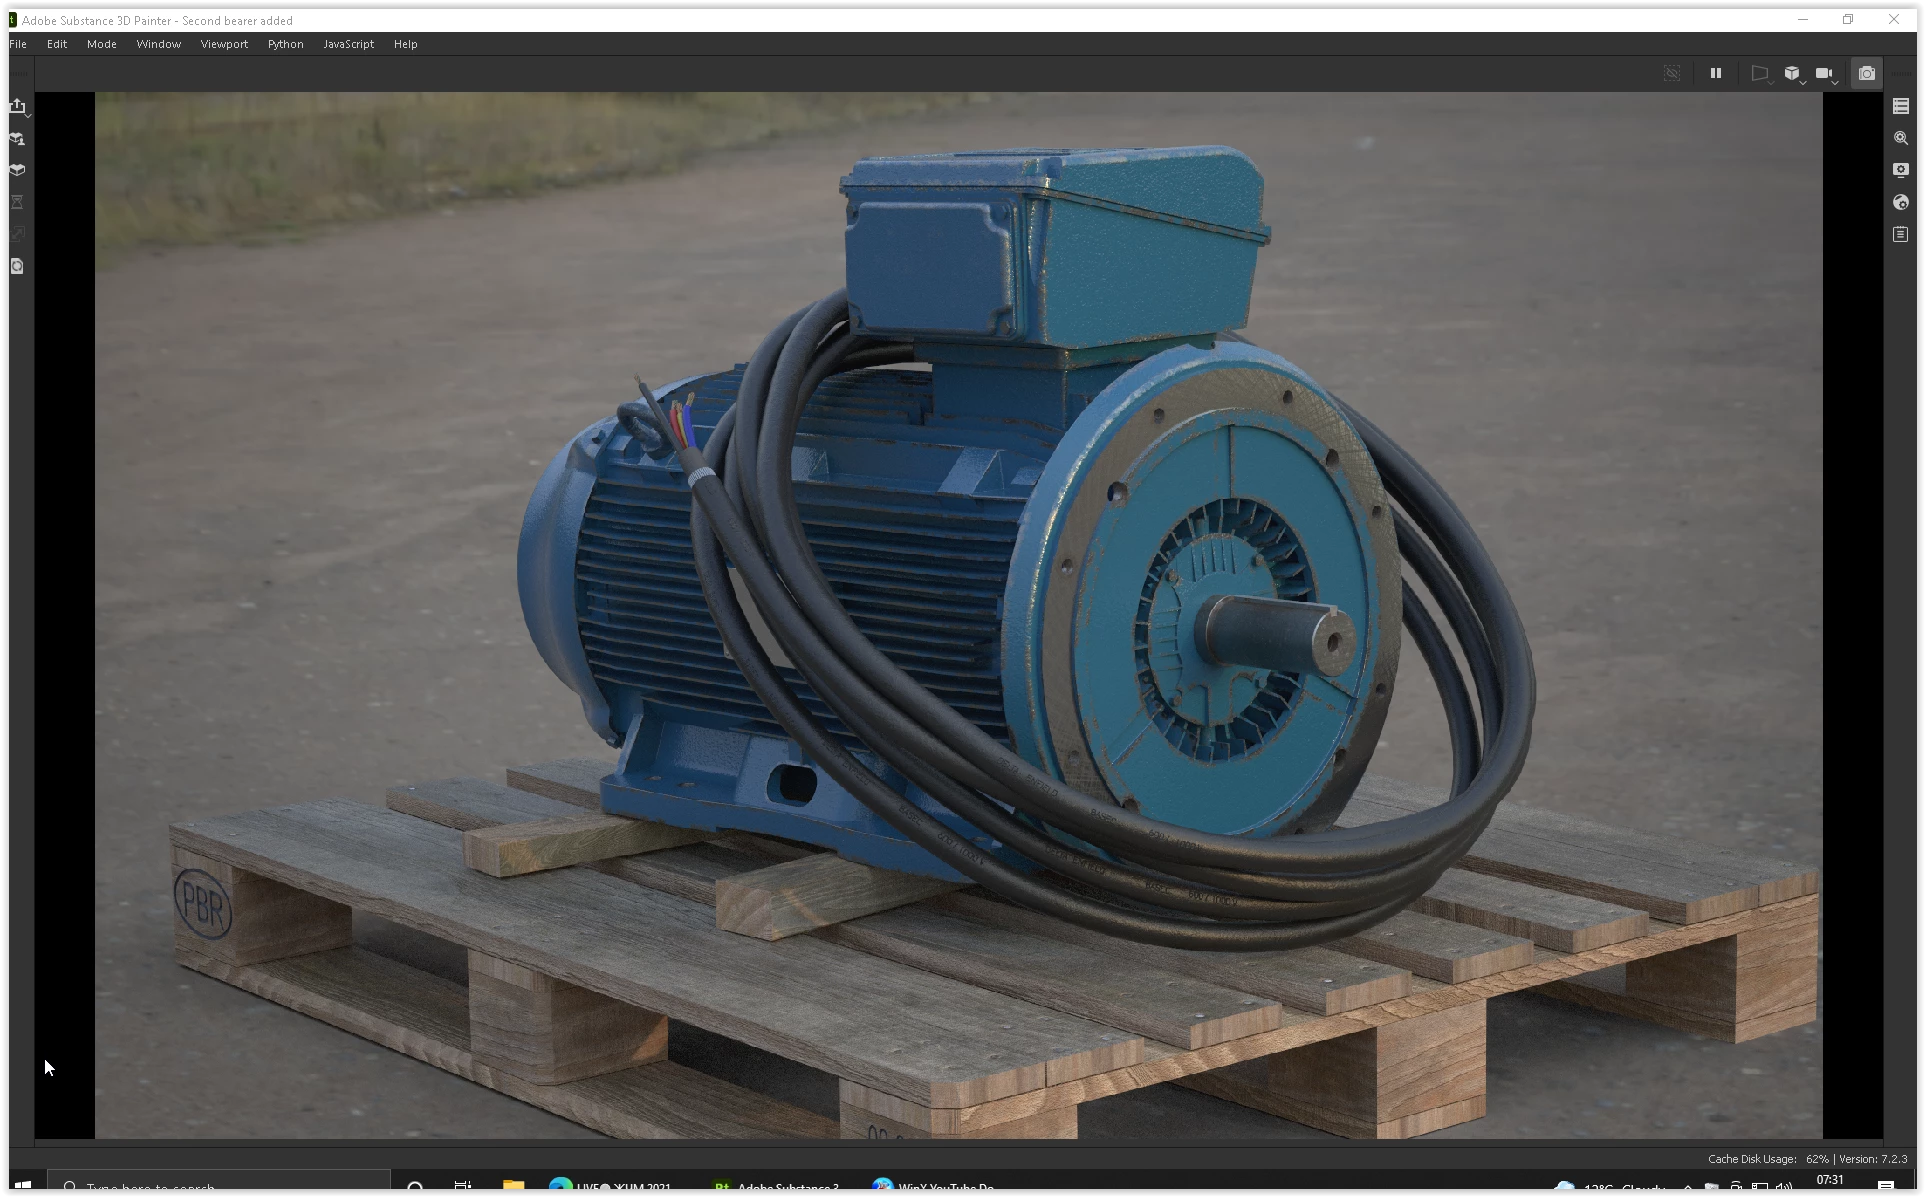The width and height of the screenshot is (1925, 1197).
Task: Click the Python menu item
Action: tap(285, 44)
